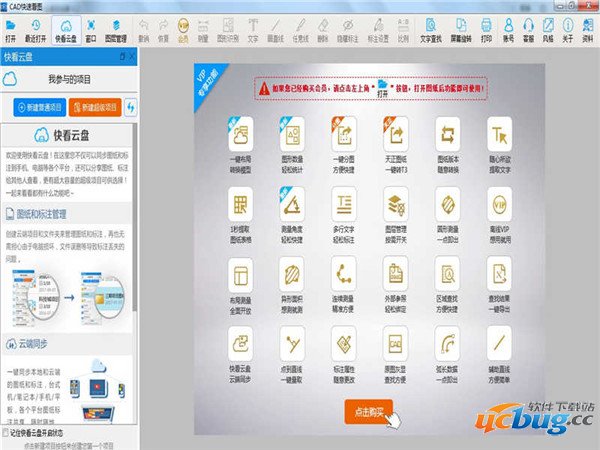Select the 文字 text tool in toolbar
This screenshot has width=600, height=450.
[x=253, y=31]
